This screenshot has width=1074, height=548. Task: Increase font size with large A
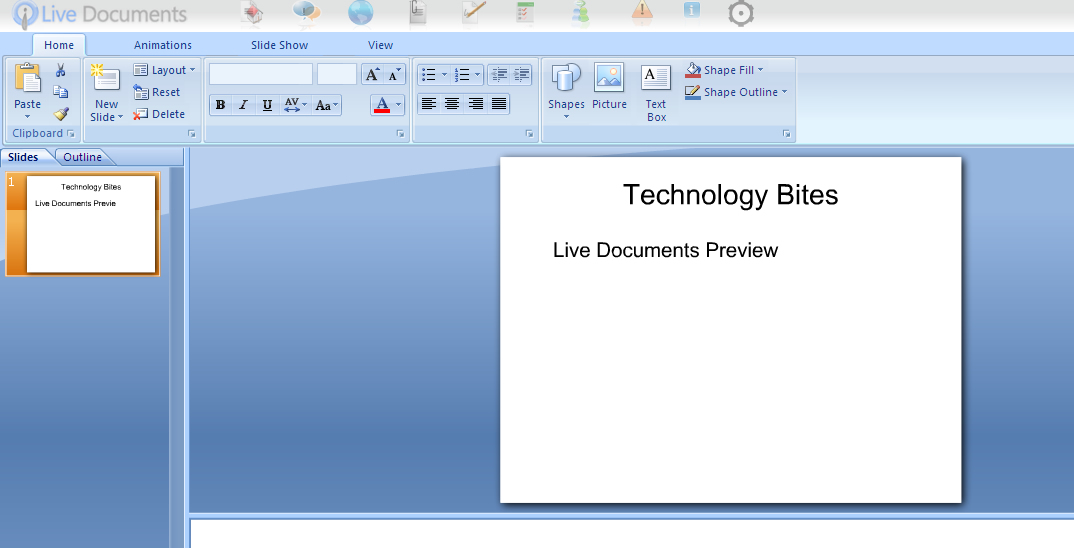tap(373, 74)
